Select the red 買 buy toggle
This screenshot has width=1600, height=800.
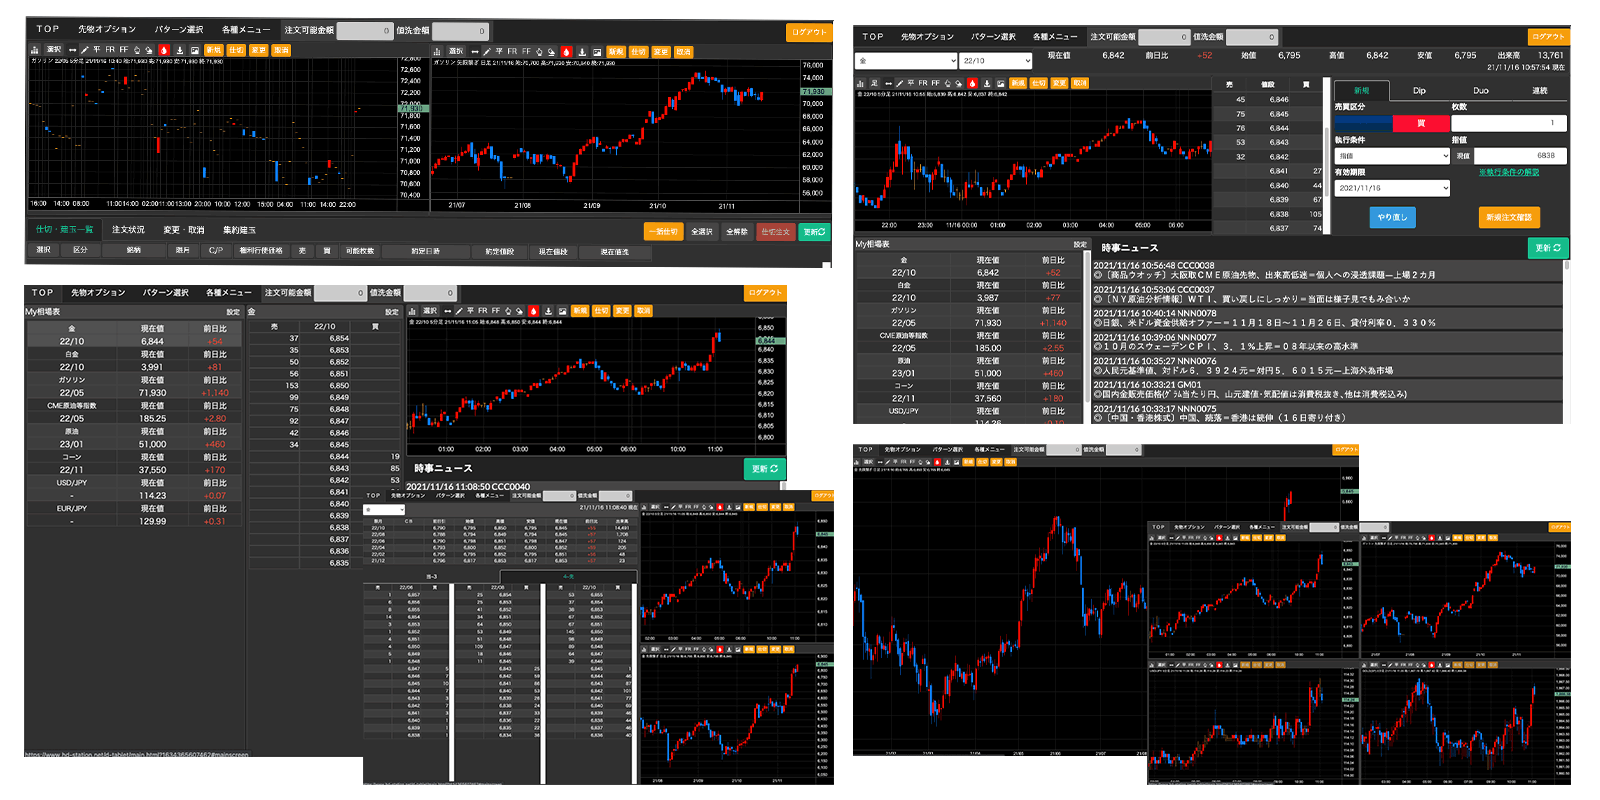pos(1420,123)
